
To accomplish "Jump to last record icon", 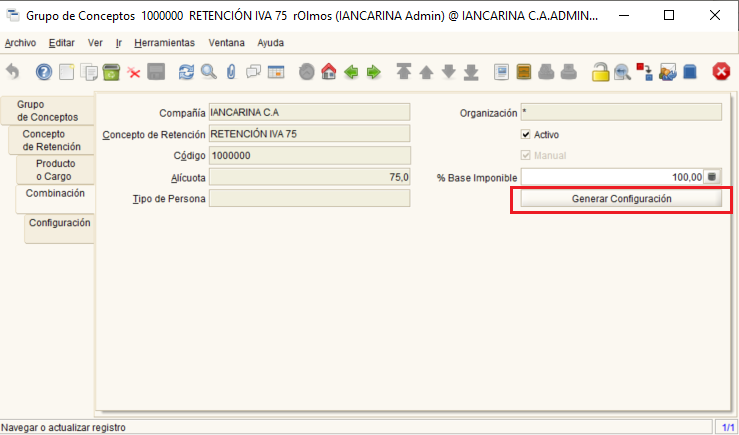I will pyautogui.click(x=471, y=72).
